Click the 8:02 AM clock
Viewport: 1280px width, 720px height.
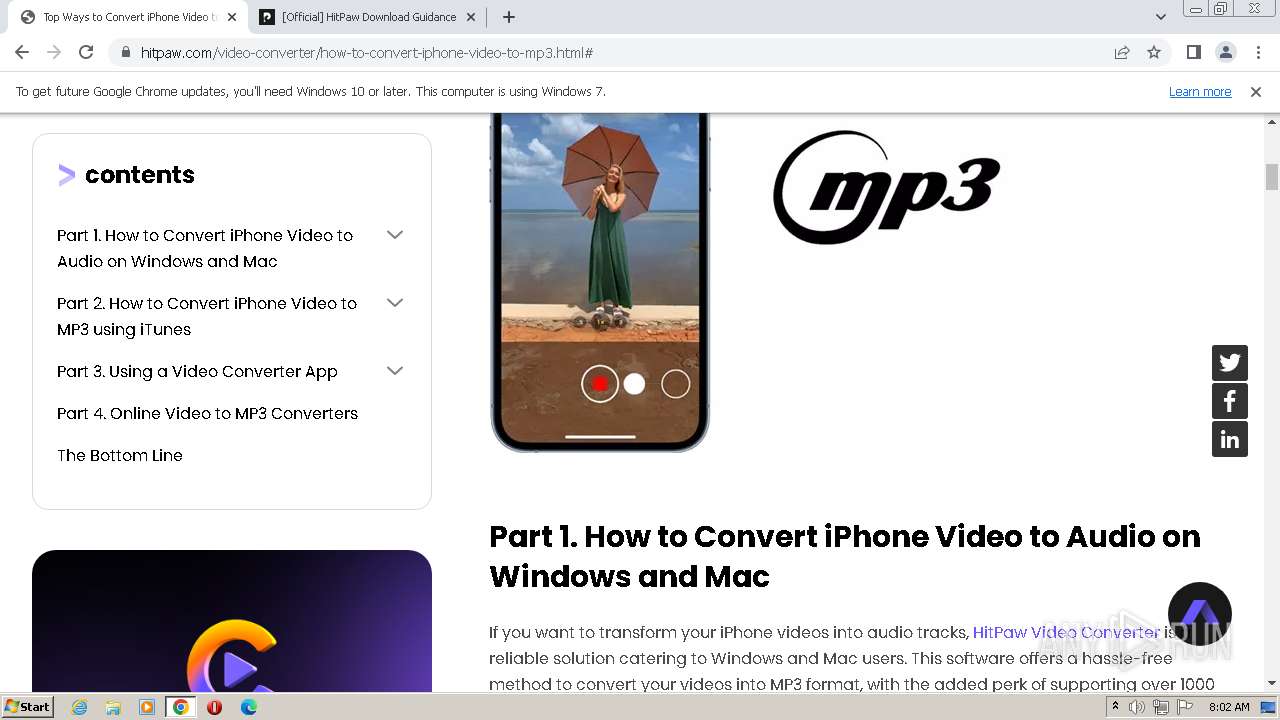(x=1229, y=707)
